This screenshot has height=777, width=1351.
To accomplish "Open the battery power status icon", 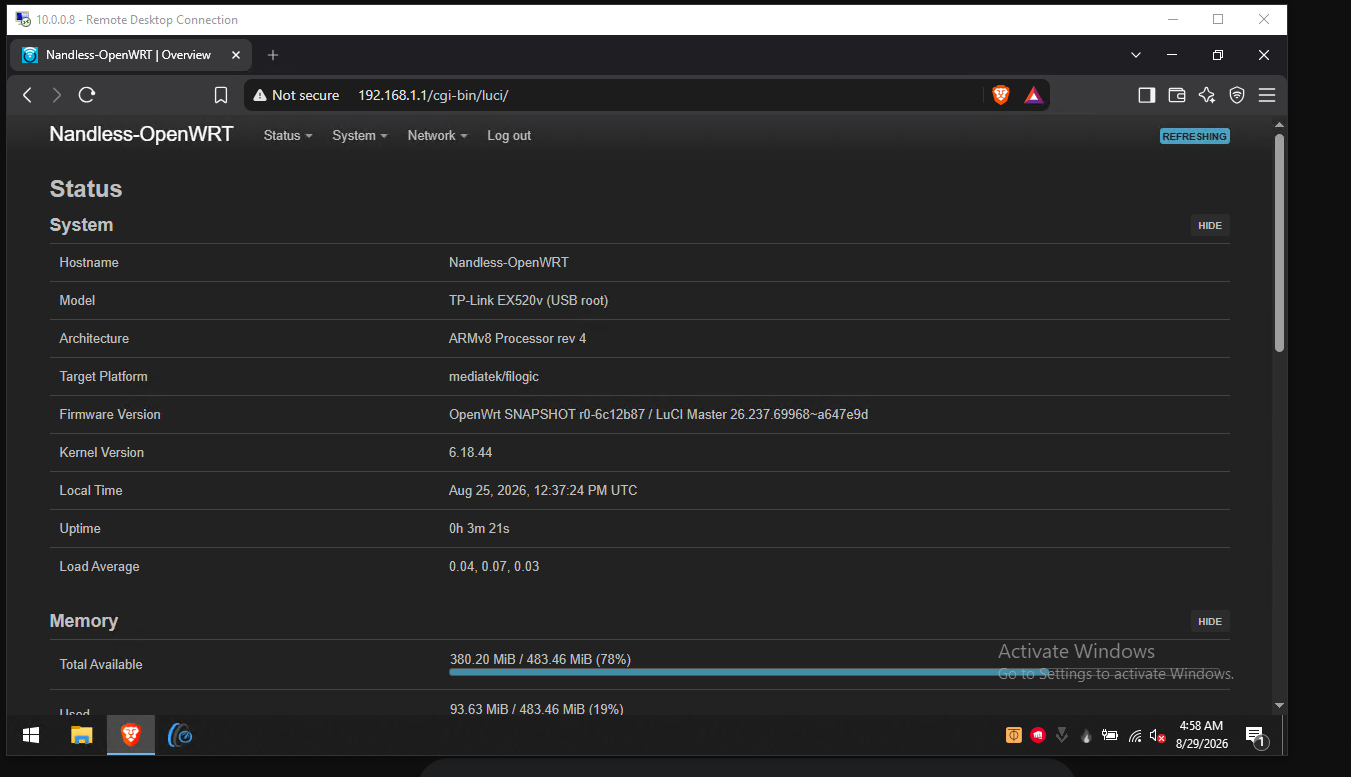I will pyautogui.click(x=1110, y=736).
